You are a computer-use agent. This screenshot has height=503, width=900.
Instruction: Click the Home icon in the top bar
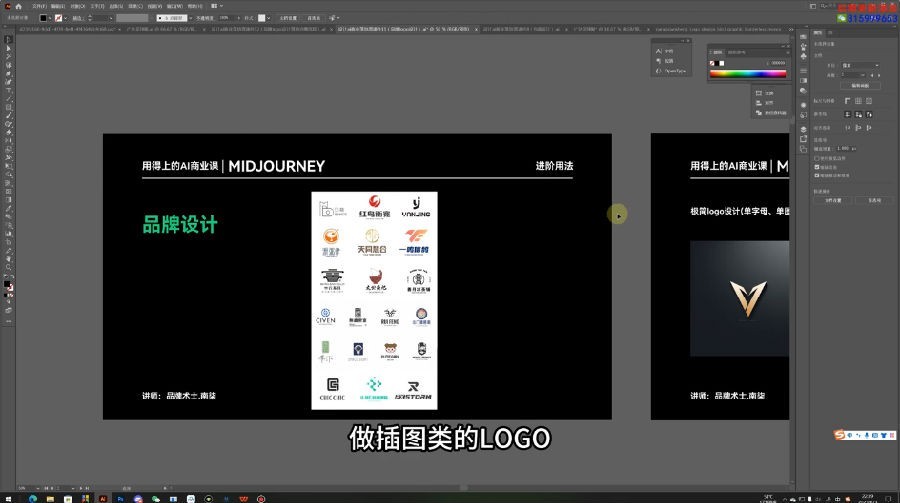[x=18, y=6]
